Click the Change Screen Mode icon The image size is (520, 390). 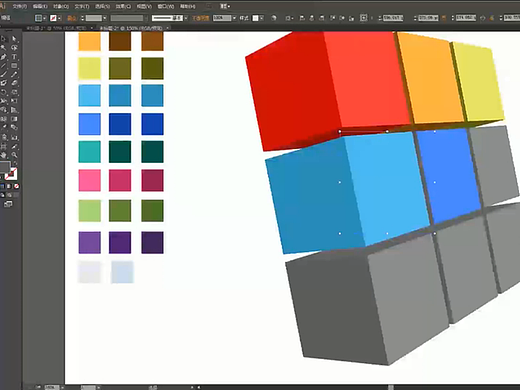pyautogui.click(x=8, y=204)
